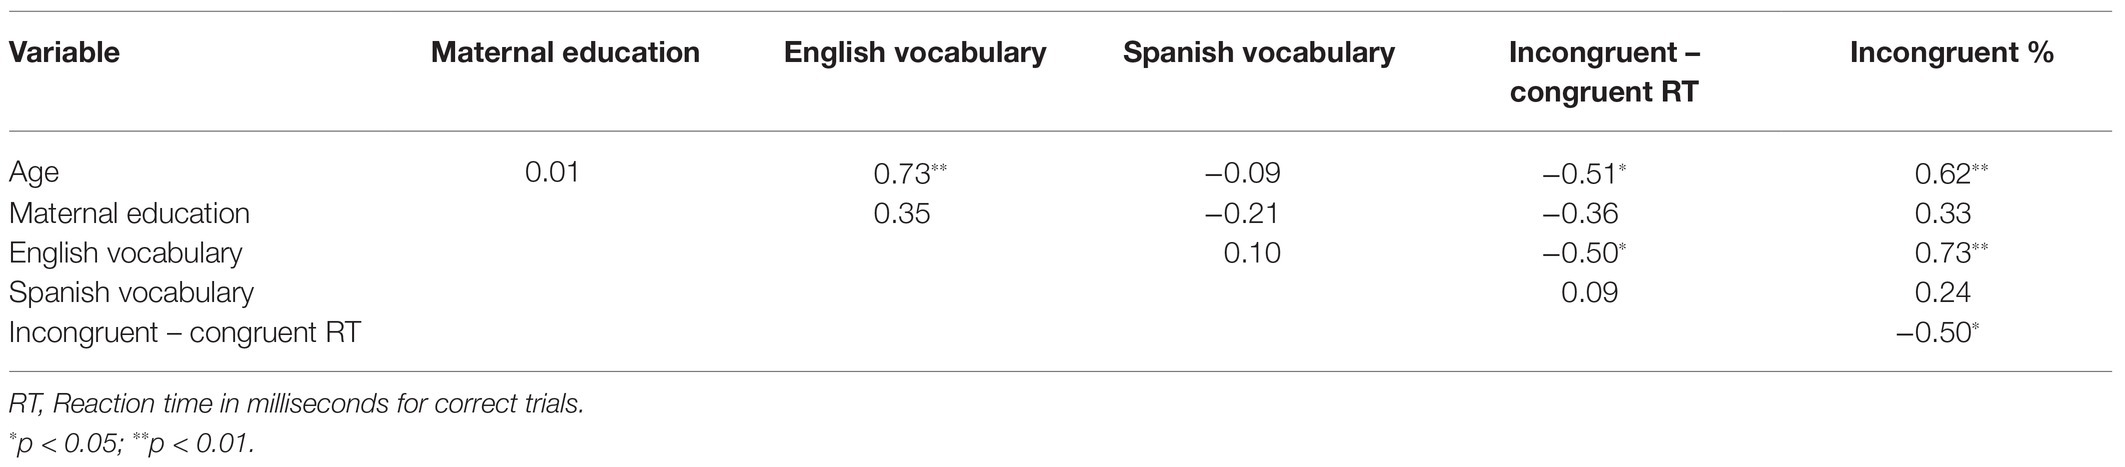Select the Age row label
Image resolution: width=2125 pixels, height=467 pixels.
tap(34, 174)
